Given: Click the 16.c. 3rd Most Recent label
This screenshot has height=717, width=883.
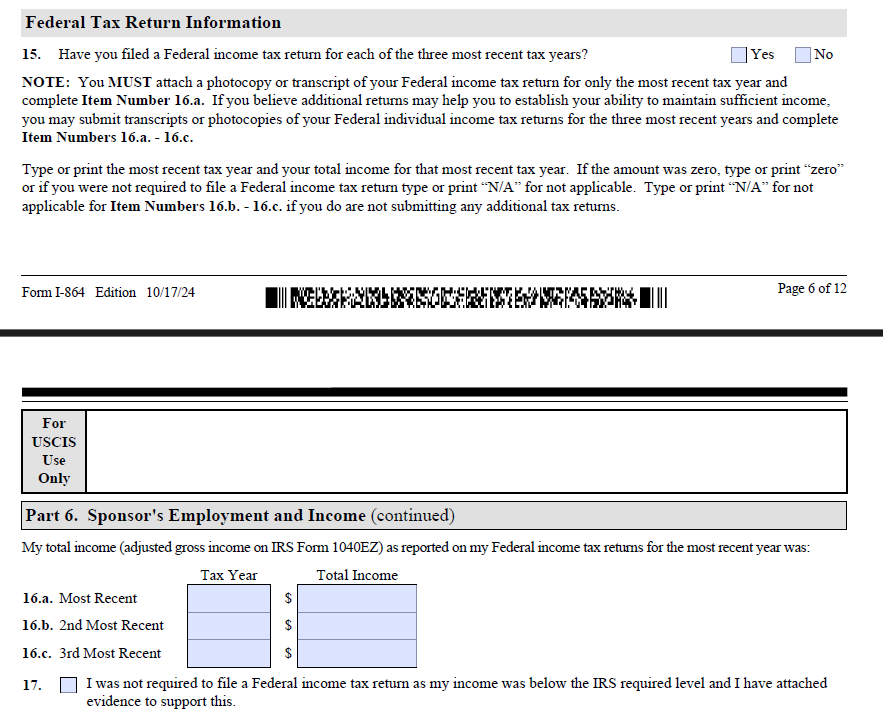Looking at the screenshot, I should pos(91,653).
